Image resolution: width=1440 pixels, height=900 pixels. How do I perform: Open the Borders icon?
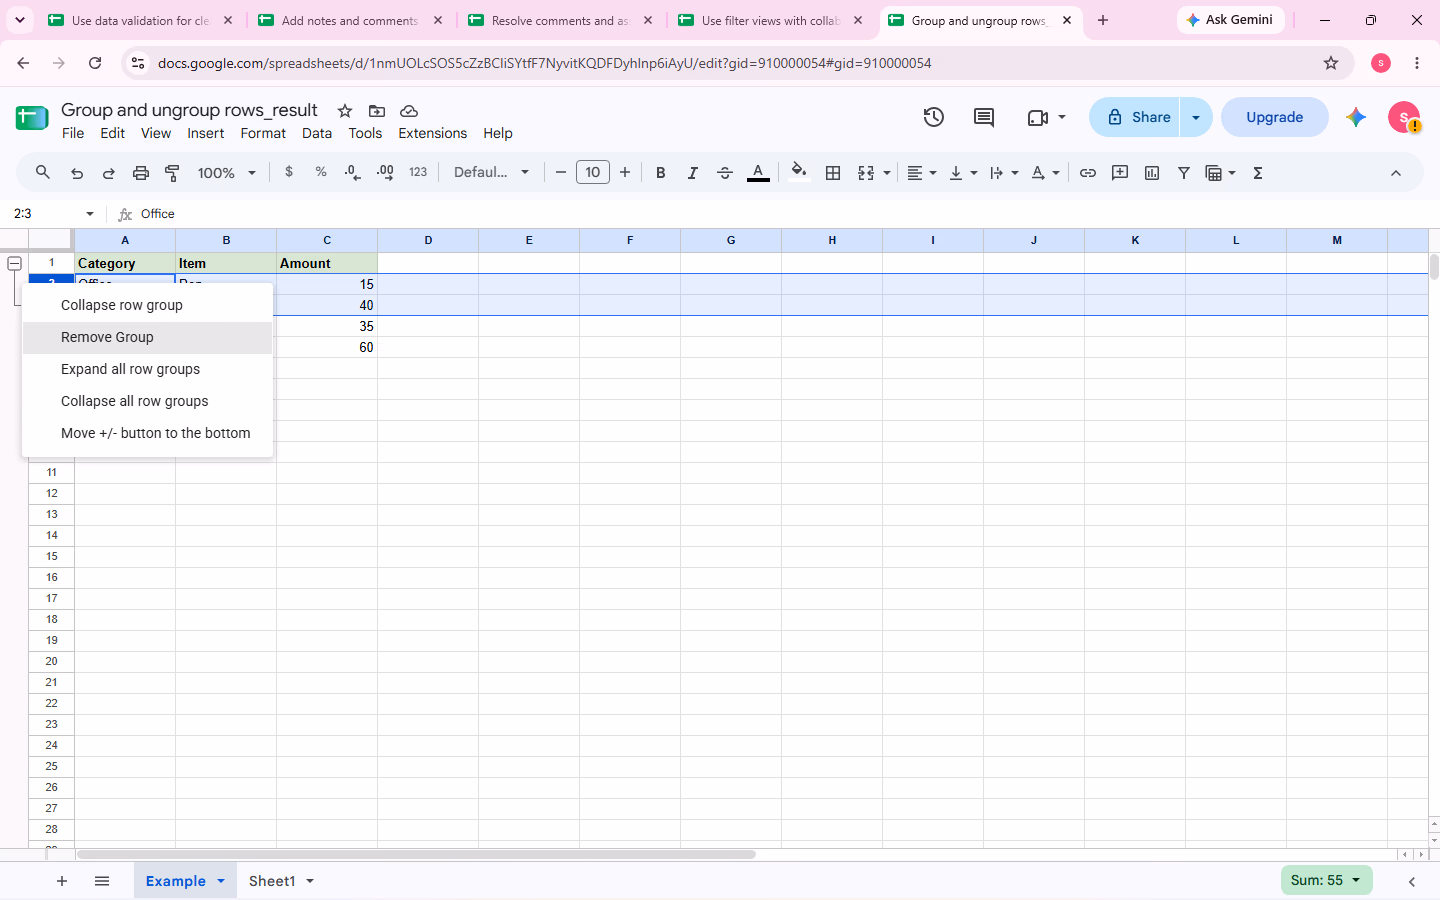pos(833,173)
